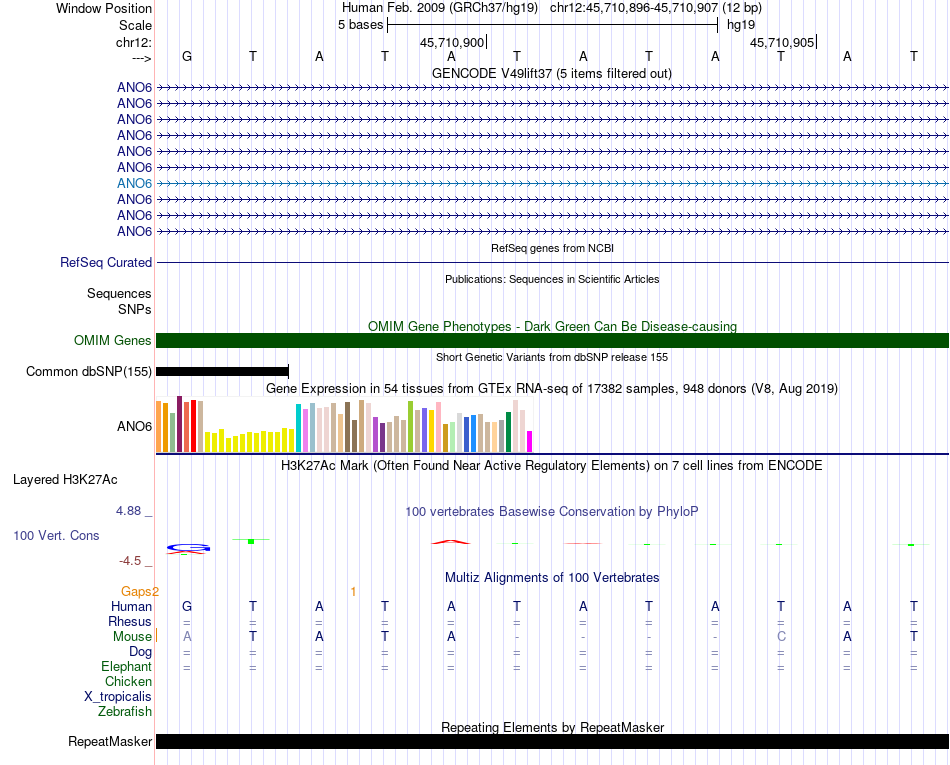
Task: Select the X_tropicalis species row label
Action: click(118, 697)
